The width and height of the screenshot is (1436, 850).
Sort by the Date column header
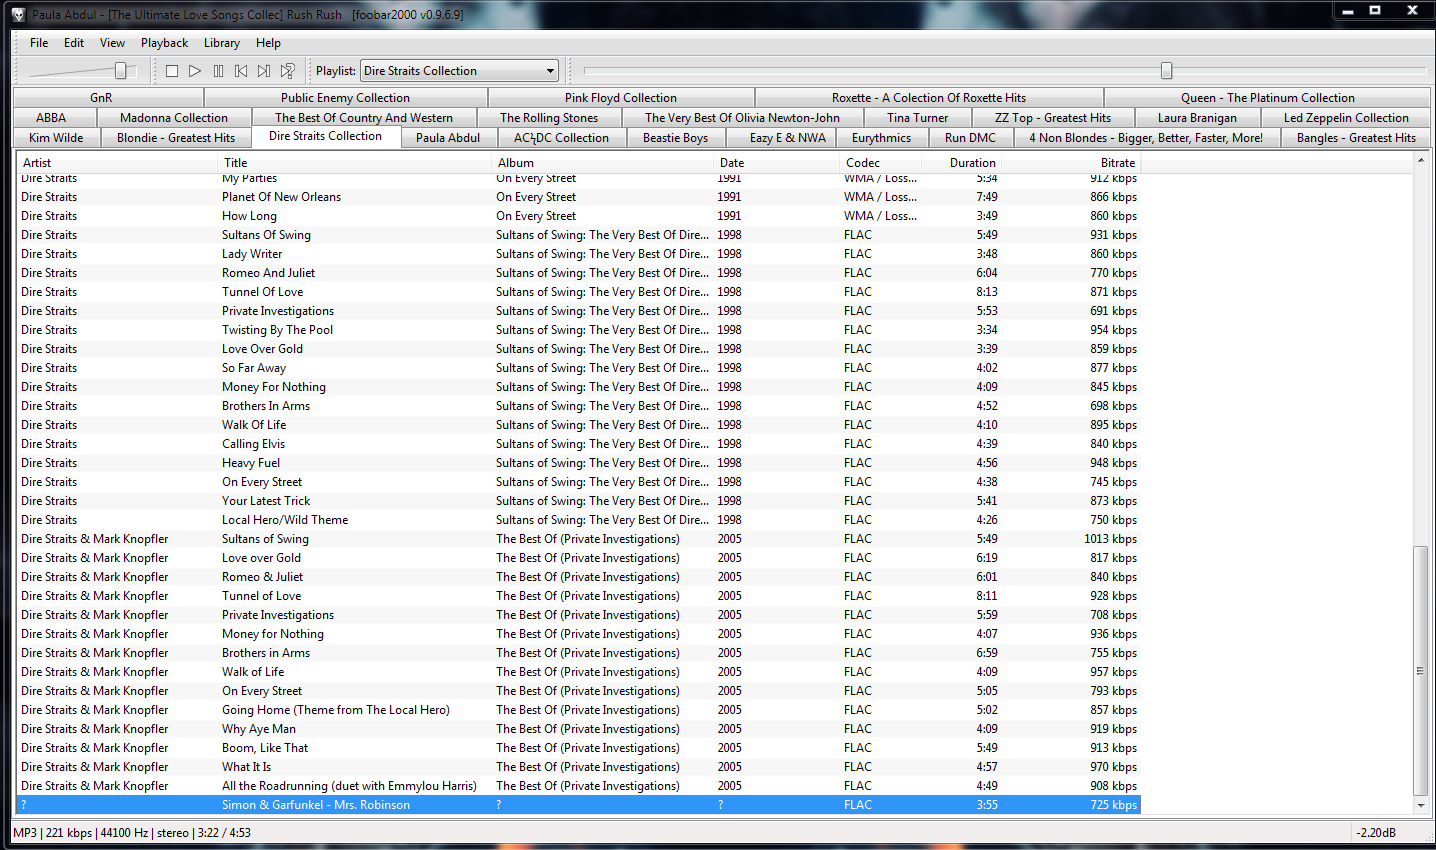tap(777, 163)
